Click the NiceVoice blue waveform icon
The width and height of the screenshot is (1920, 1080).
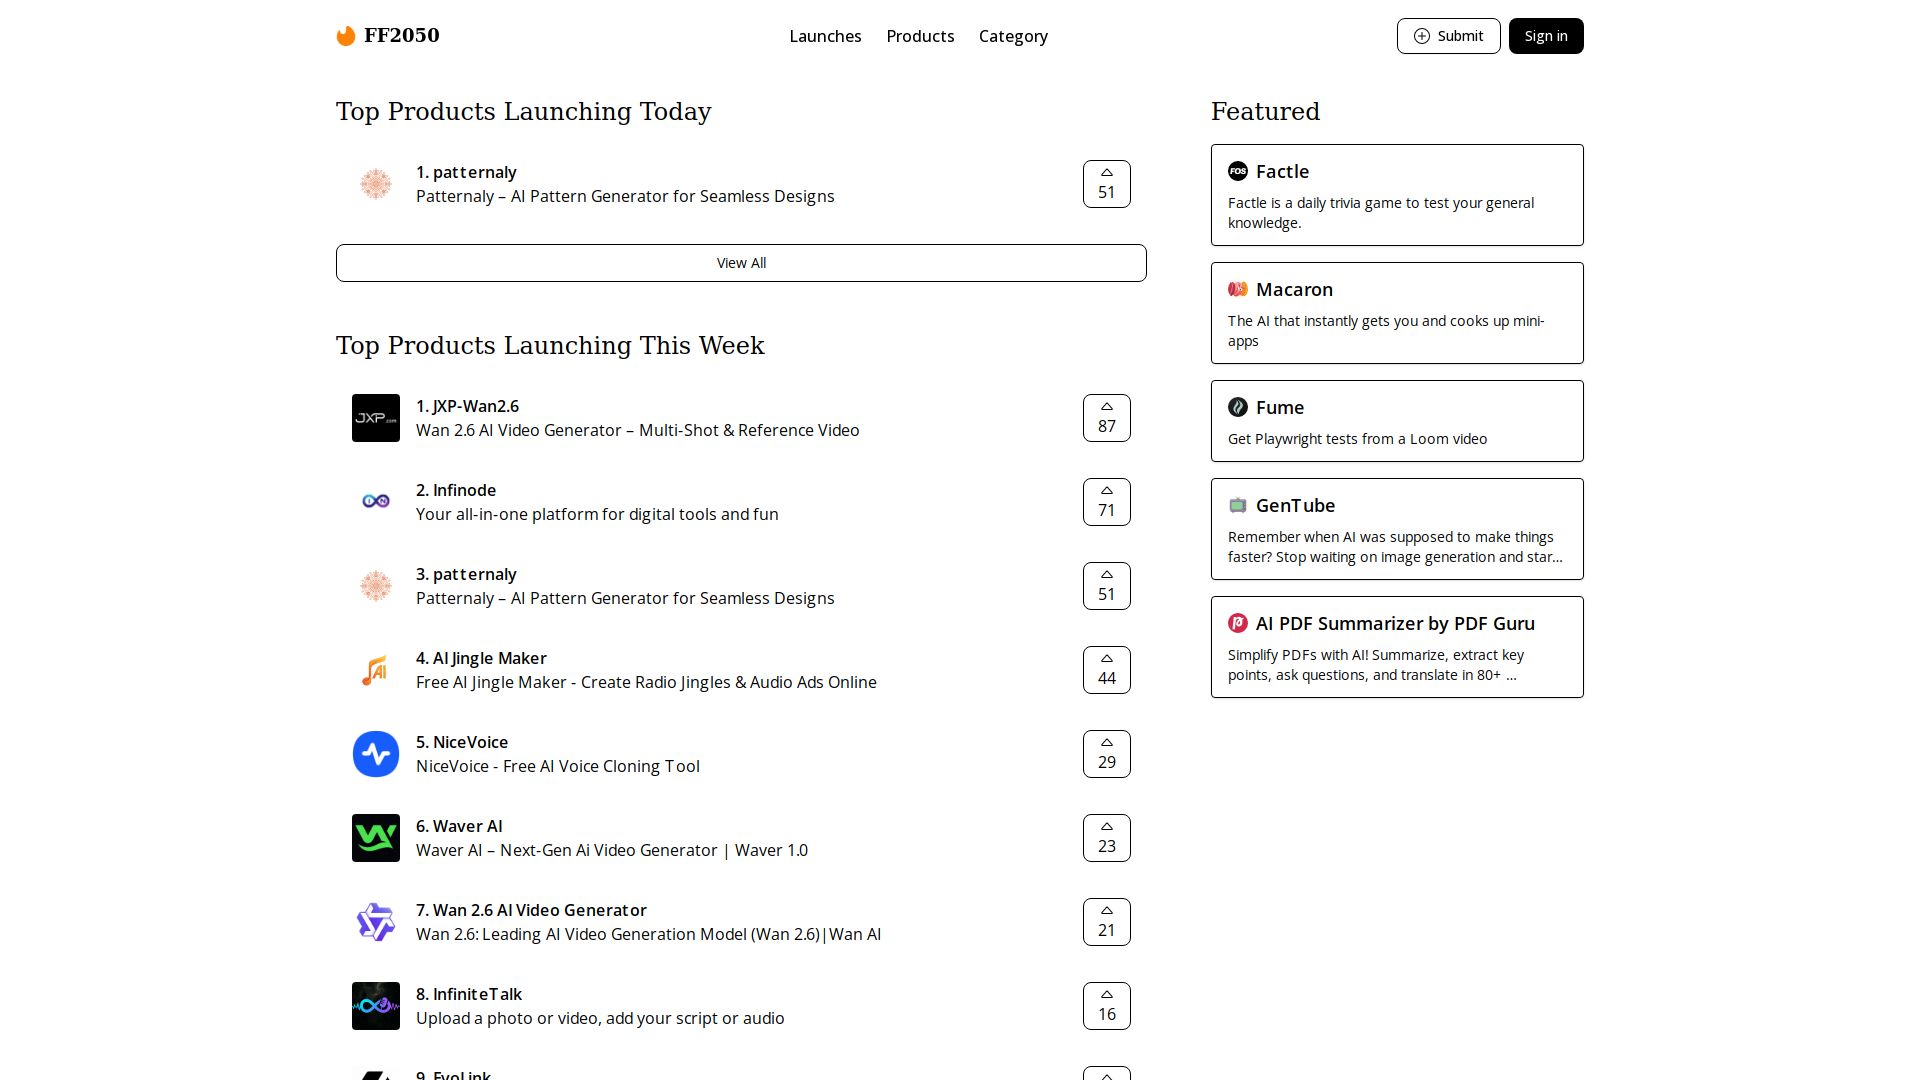(376, 754)
